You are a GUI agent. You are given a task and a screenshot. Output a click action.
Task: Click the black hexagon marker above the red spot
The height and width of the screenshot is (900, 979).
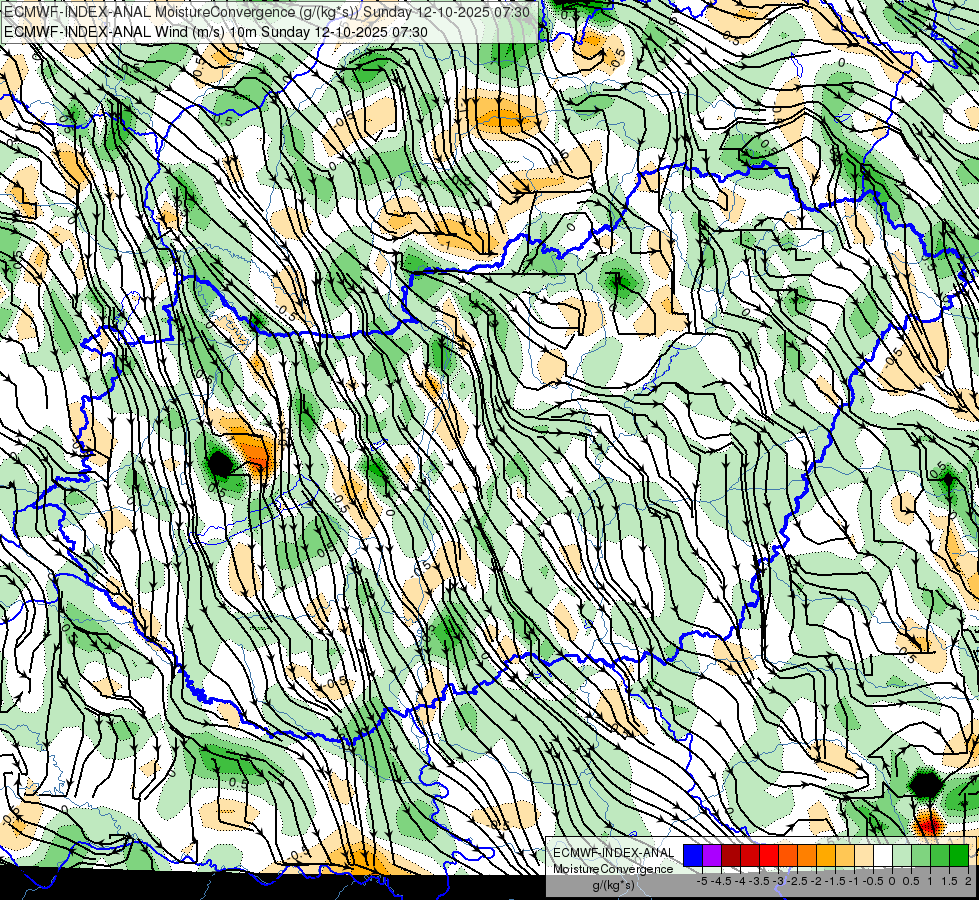tap(926, 784)
